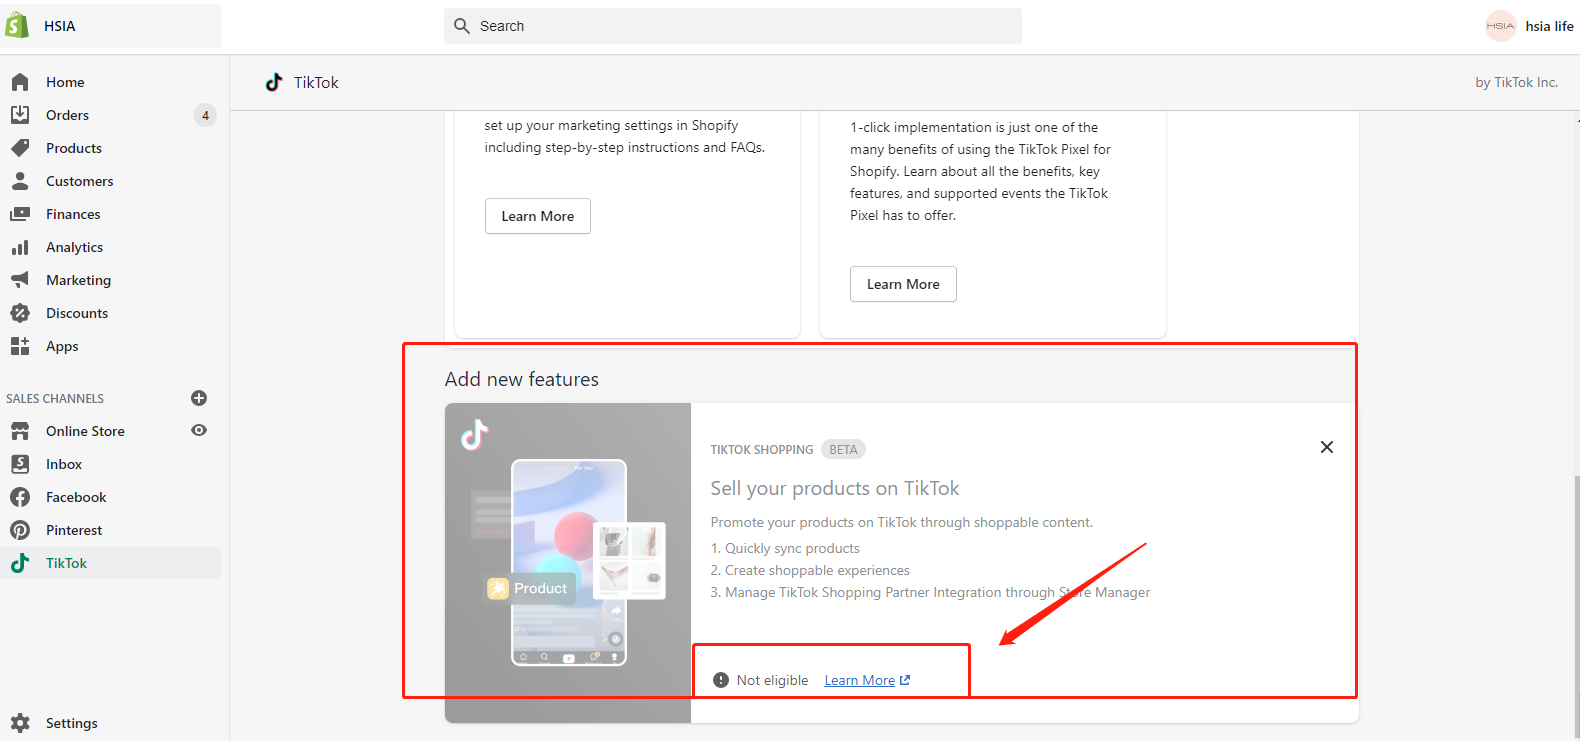This screenshot has width=1580, height=741.
Task: Open the hsia life account menu
Action: pos(1529,26)
